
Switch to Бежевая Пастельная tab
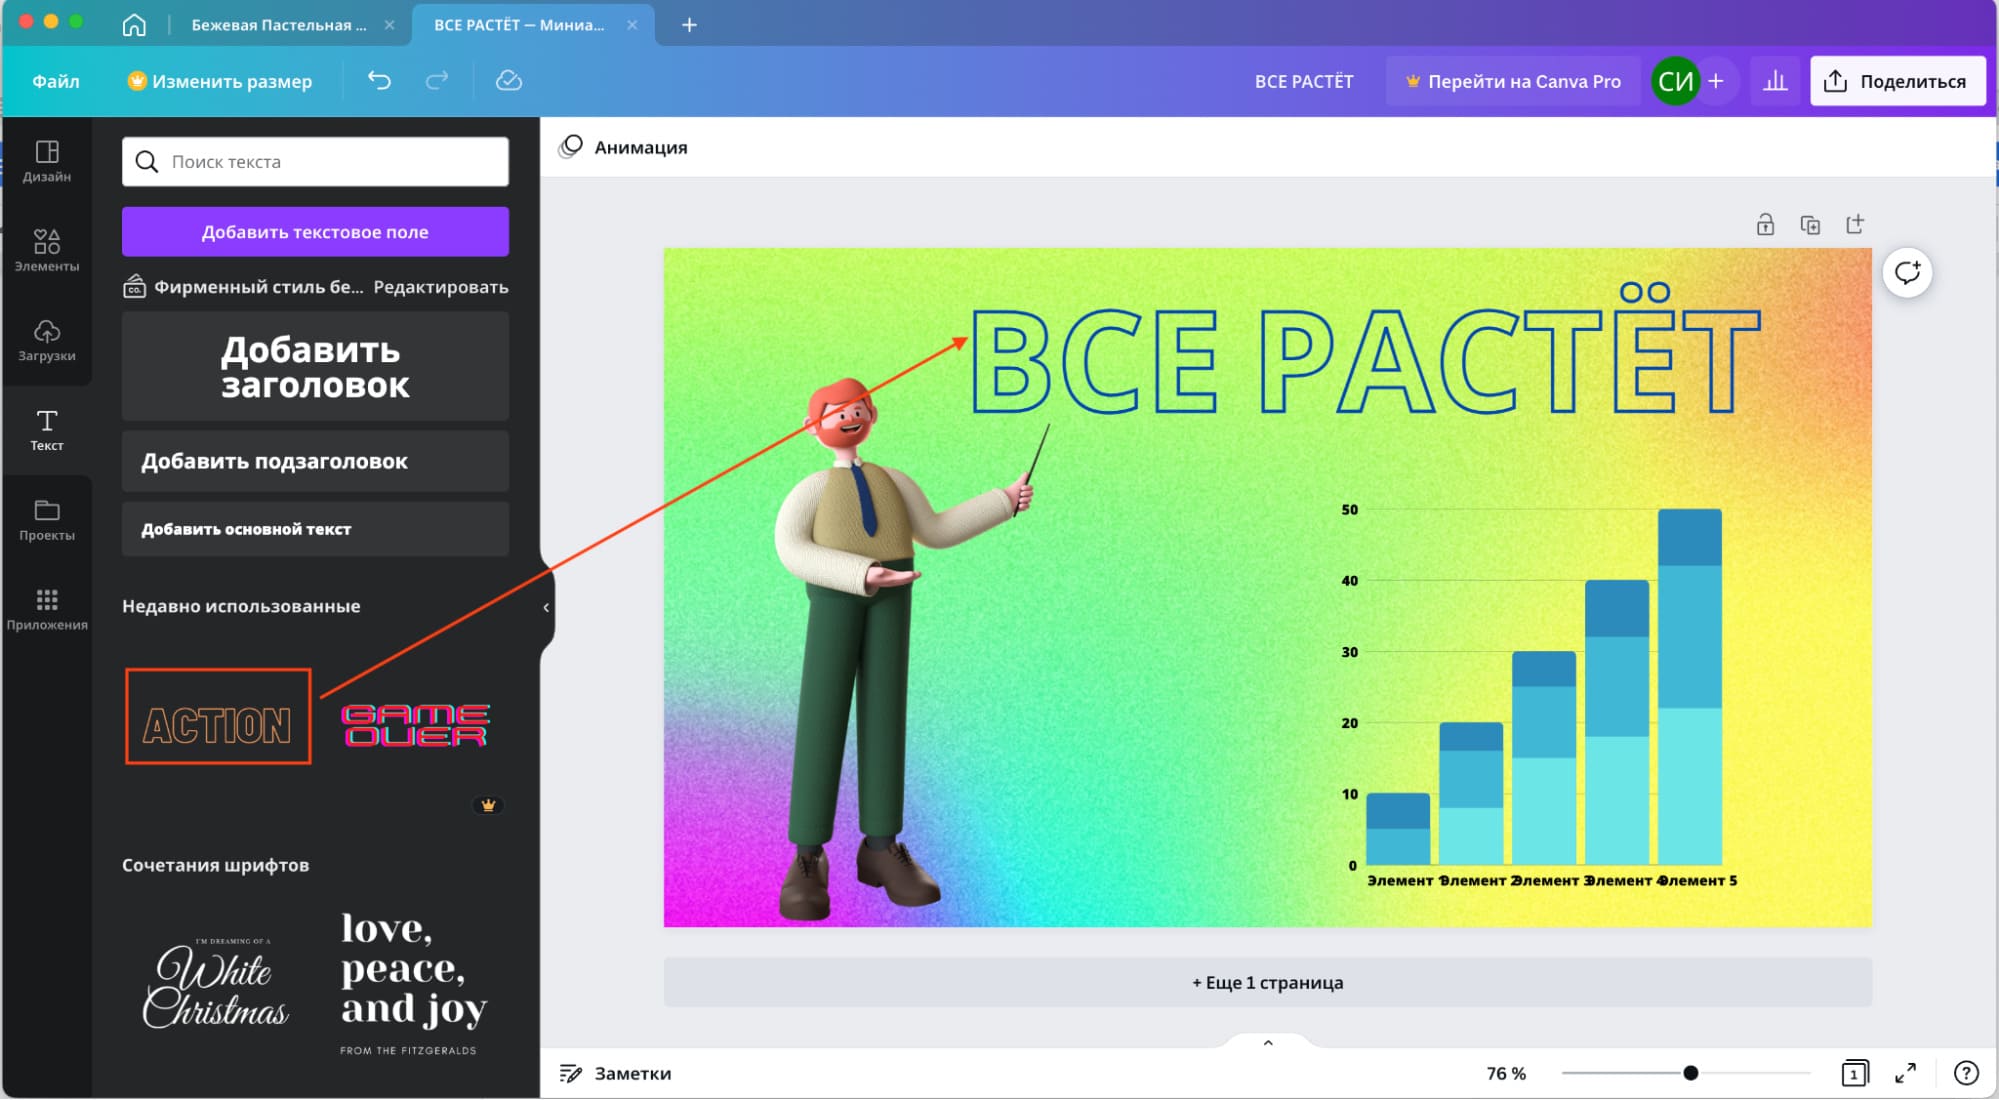coord(279,25)
